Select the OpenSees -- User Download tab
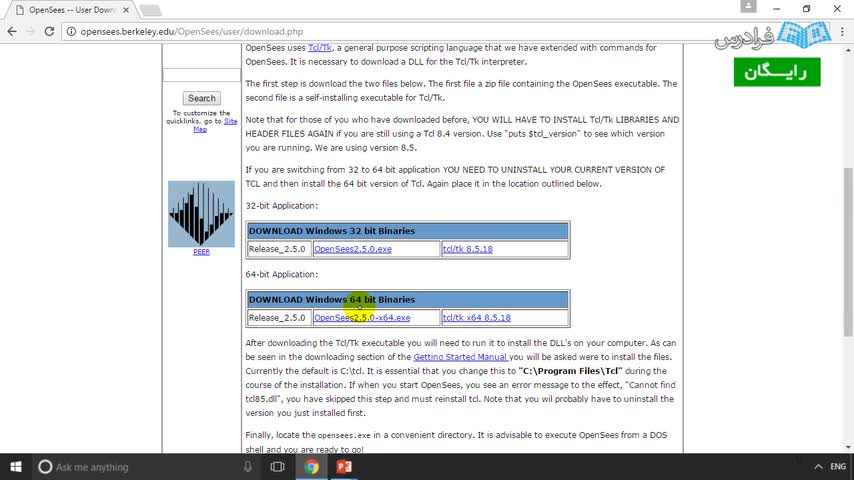 71,10
